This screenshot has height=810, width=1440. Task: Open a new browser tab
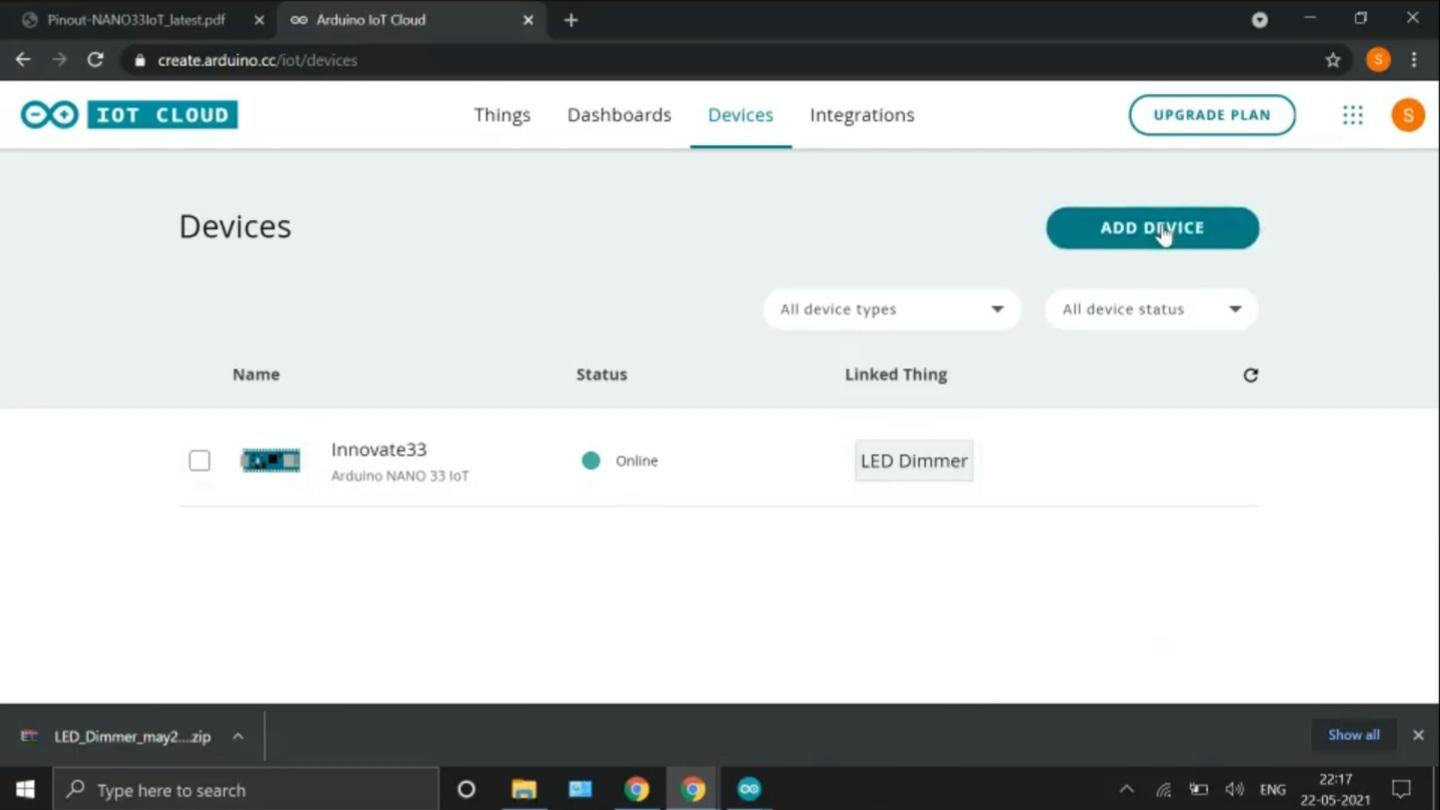(x=571, y=20)
